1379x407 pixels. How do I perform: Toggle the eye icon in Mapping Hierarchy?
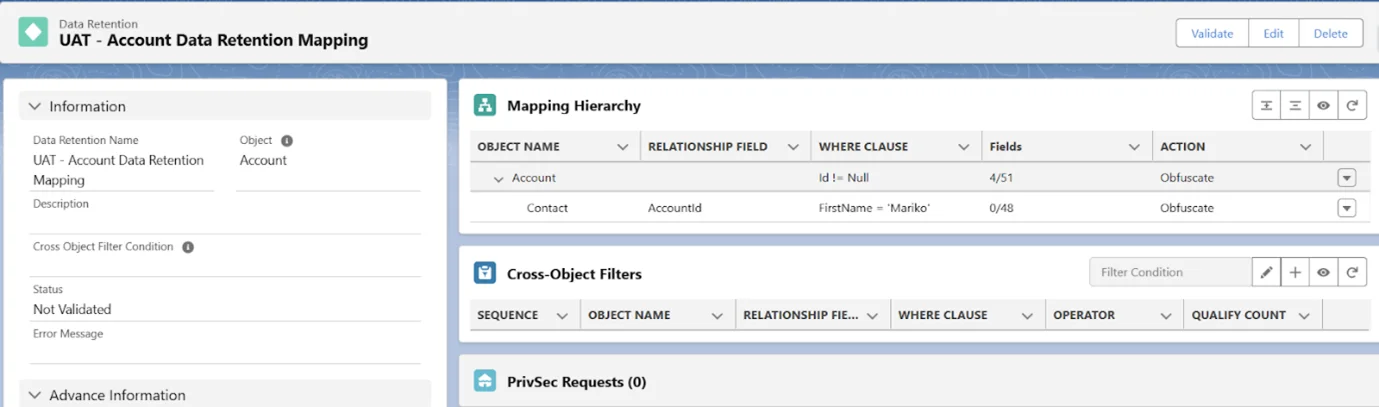click(1323, 106)
